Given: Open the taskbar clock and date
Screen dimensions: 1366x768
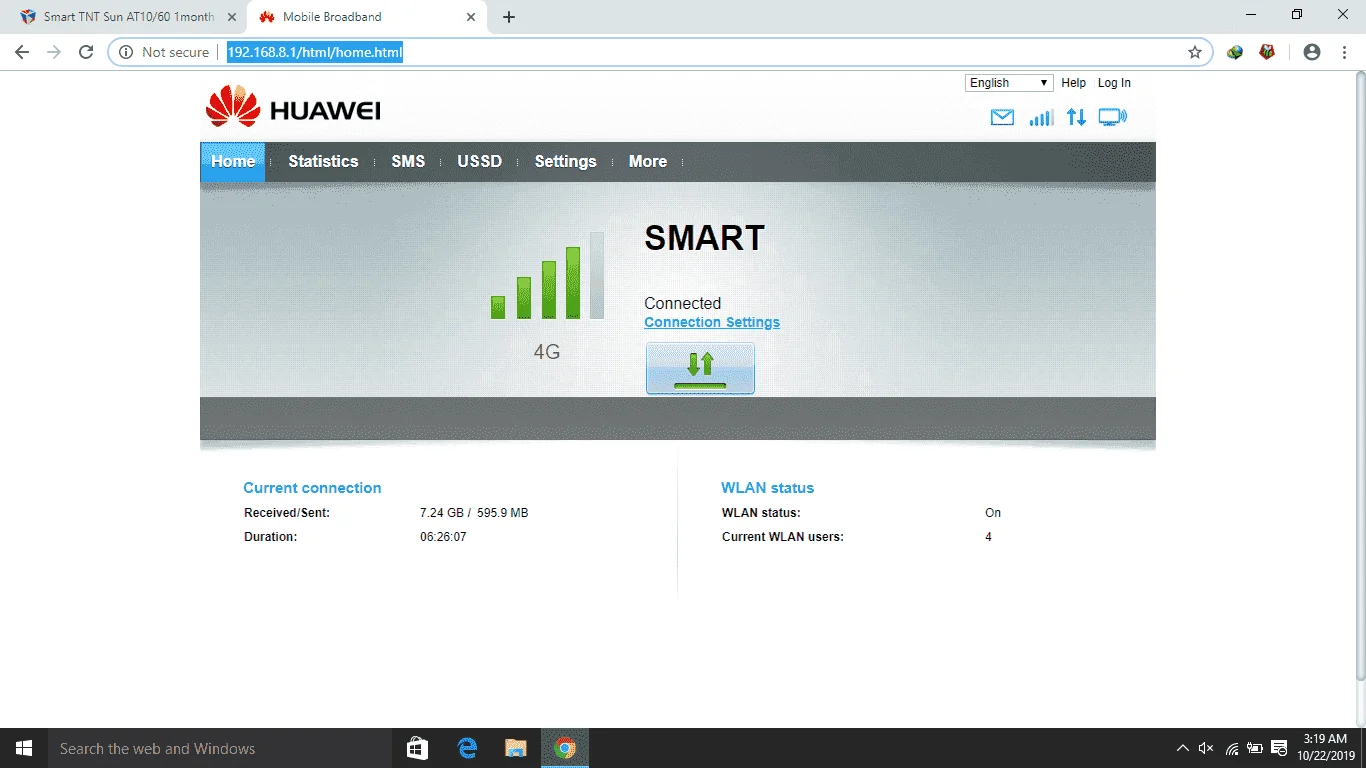Looking at the screenshot, I should [1325, 747].
